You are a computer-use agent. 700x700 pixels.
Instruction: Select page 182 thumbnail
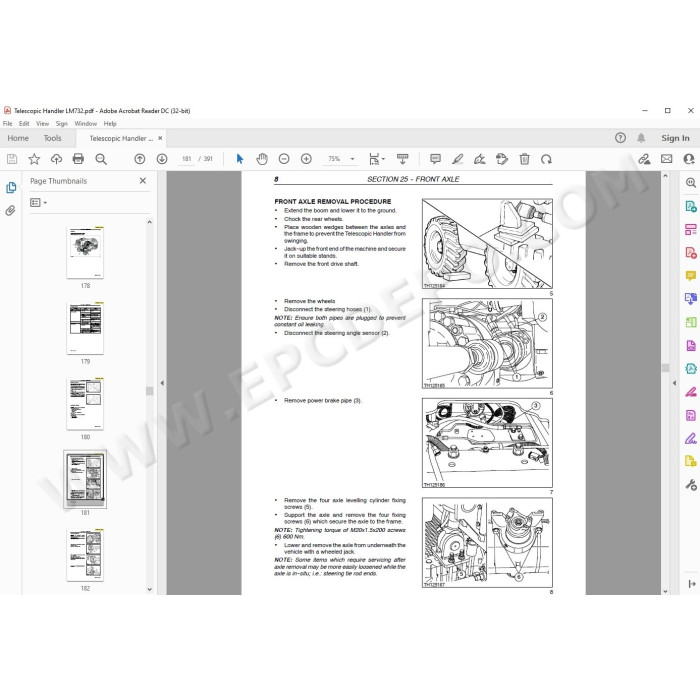(85, 555)
